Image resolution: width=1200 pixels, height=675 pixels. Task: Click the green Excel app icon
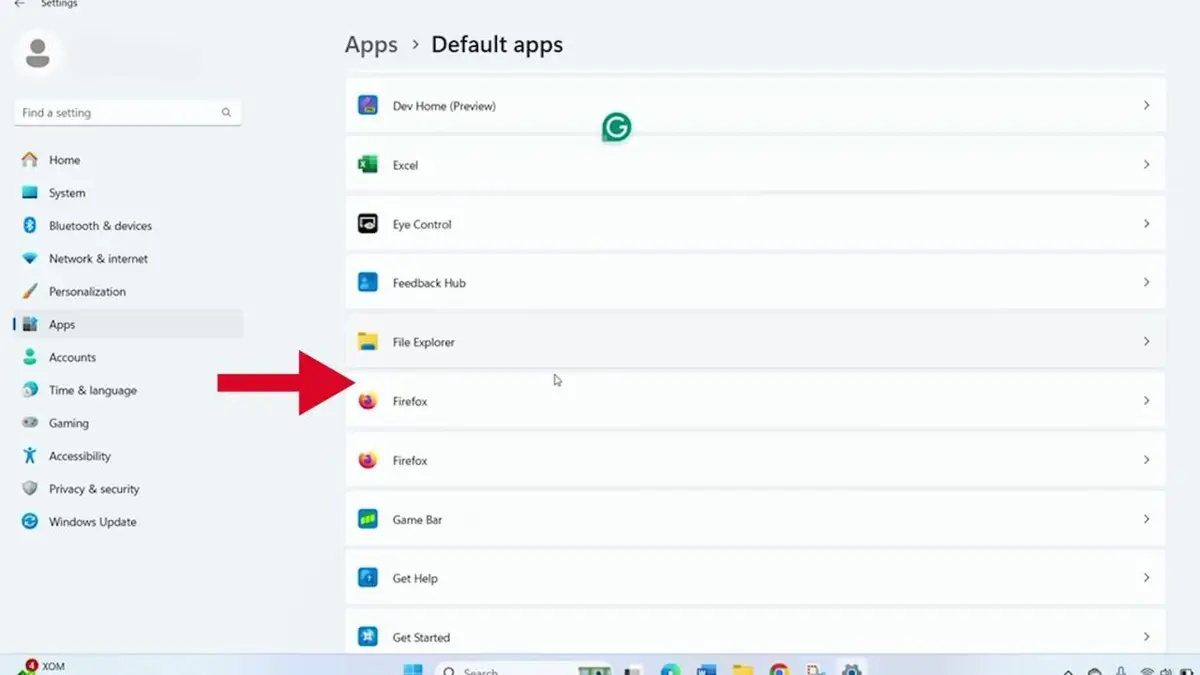368,165
